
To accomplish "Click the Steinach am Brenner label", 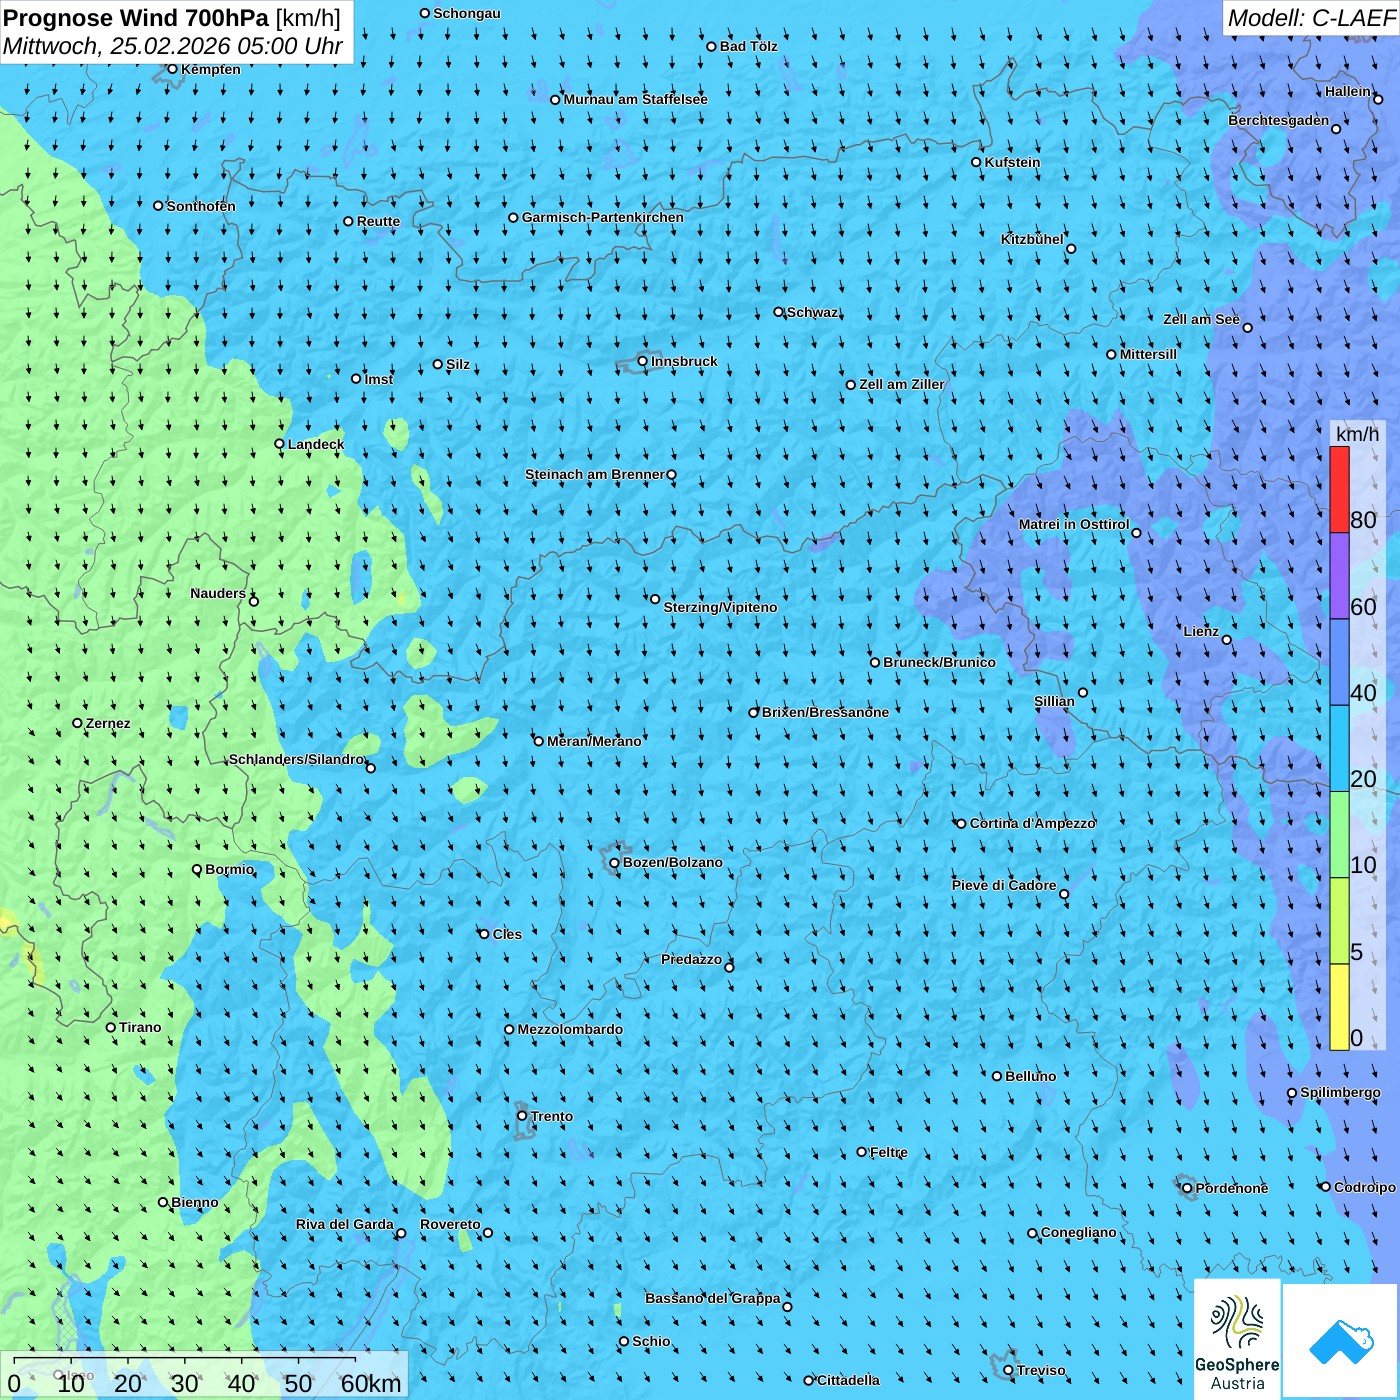I will point(595,474).
